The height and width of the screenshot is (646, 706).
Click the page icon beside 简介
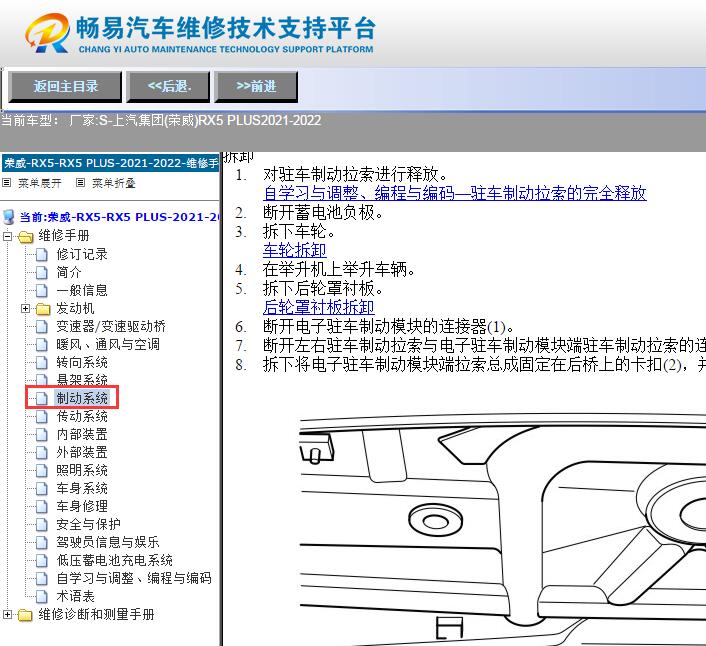(x=42, y=273)
